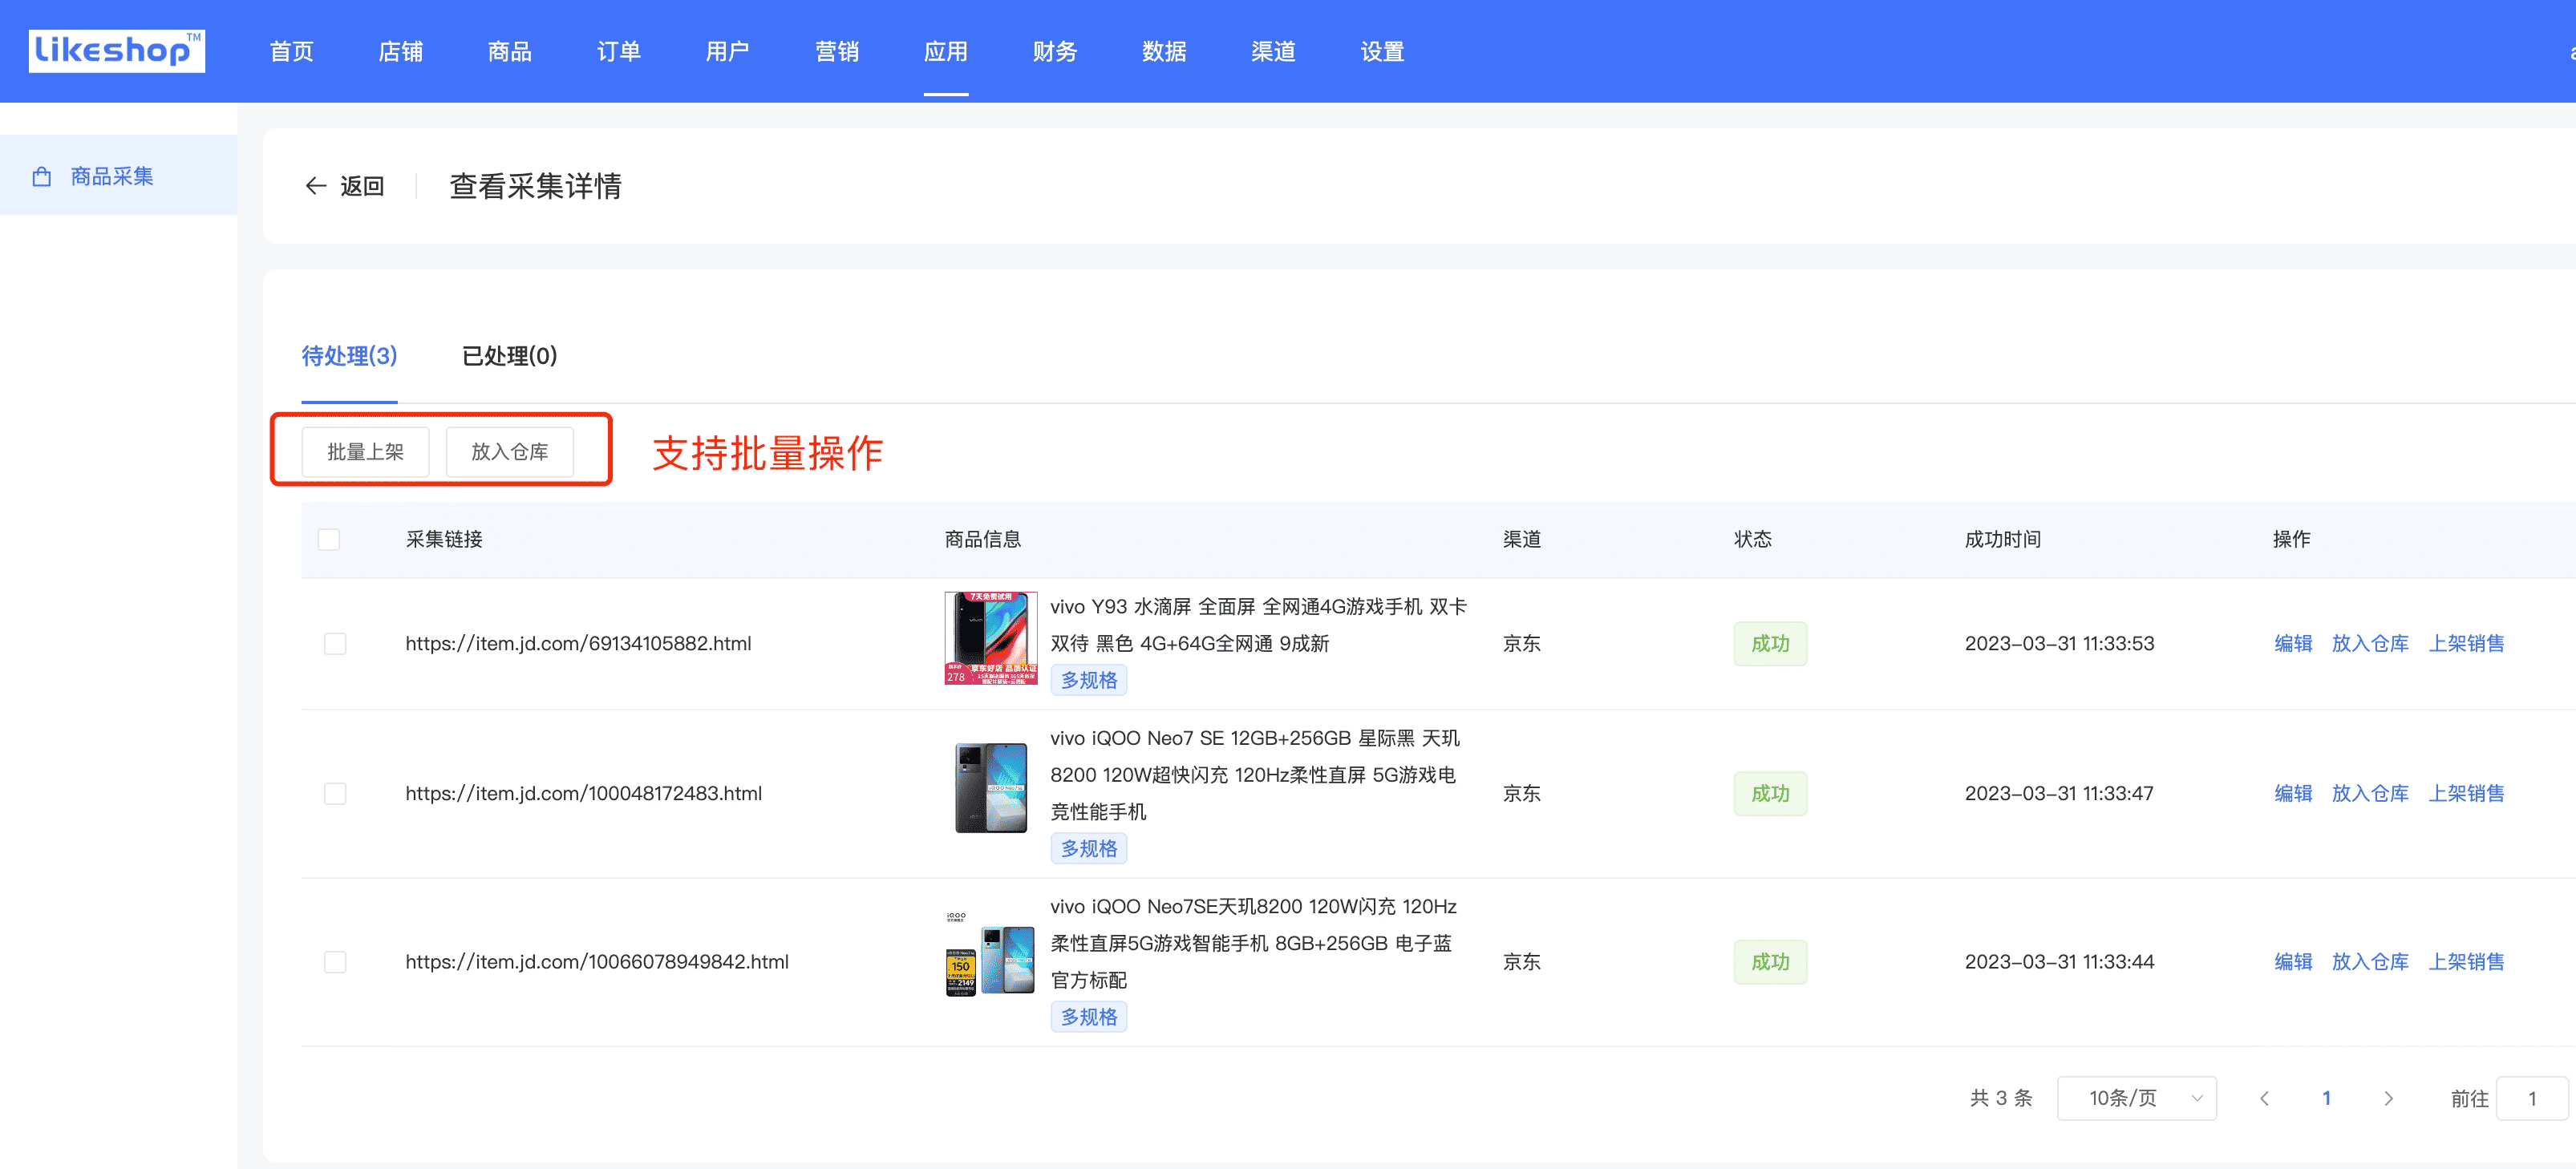
Task: Select 商品采集 in the sidebar
Action: point(118,176)
